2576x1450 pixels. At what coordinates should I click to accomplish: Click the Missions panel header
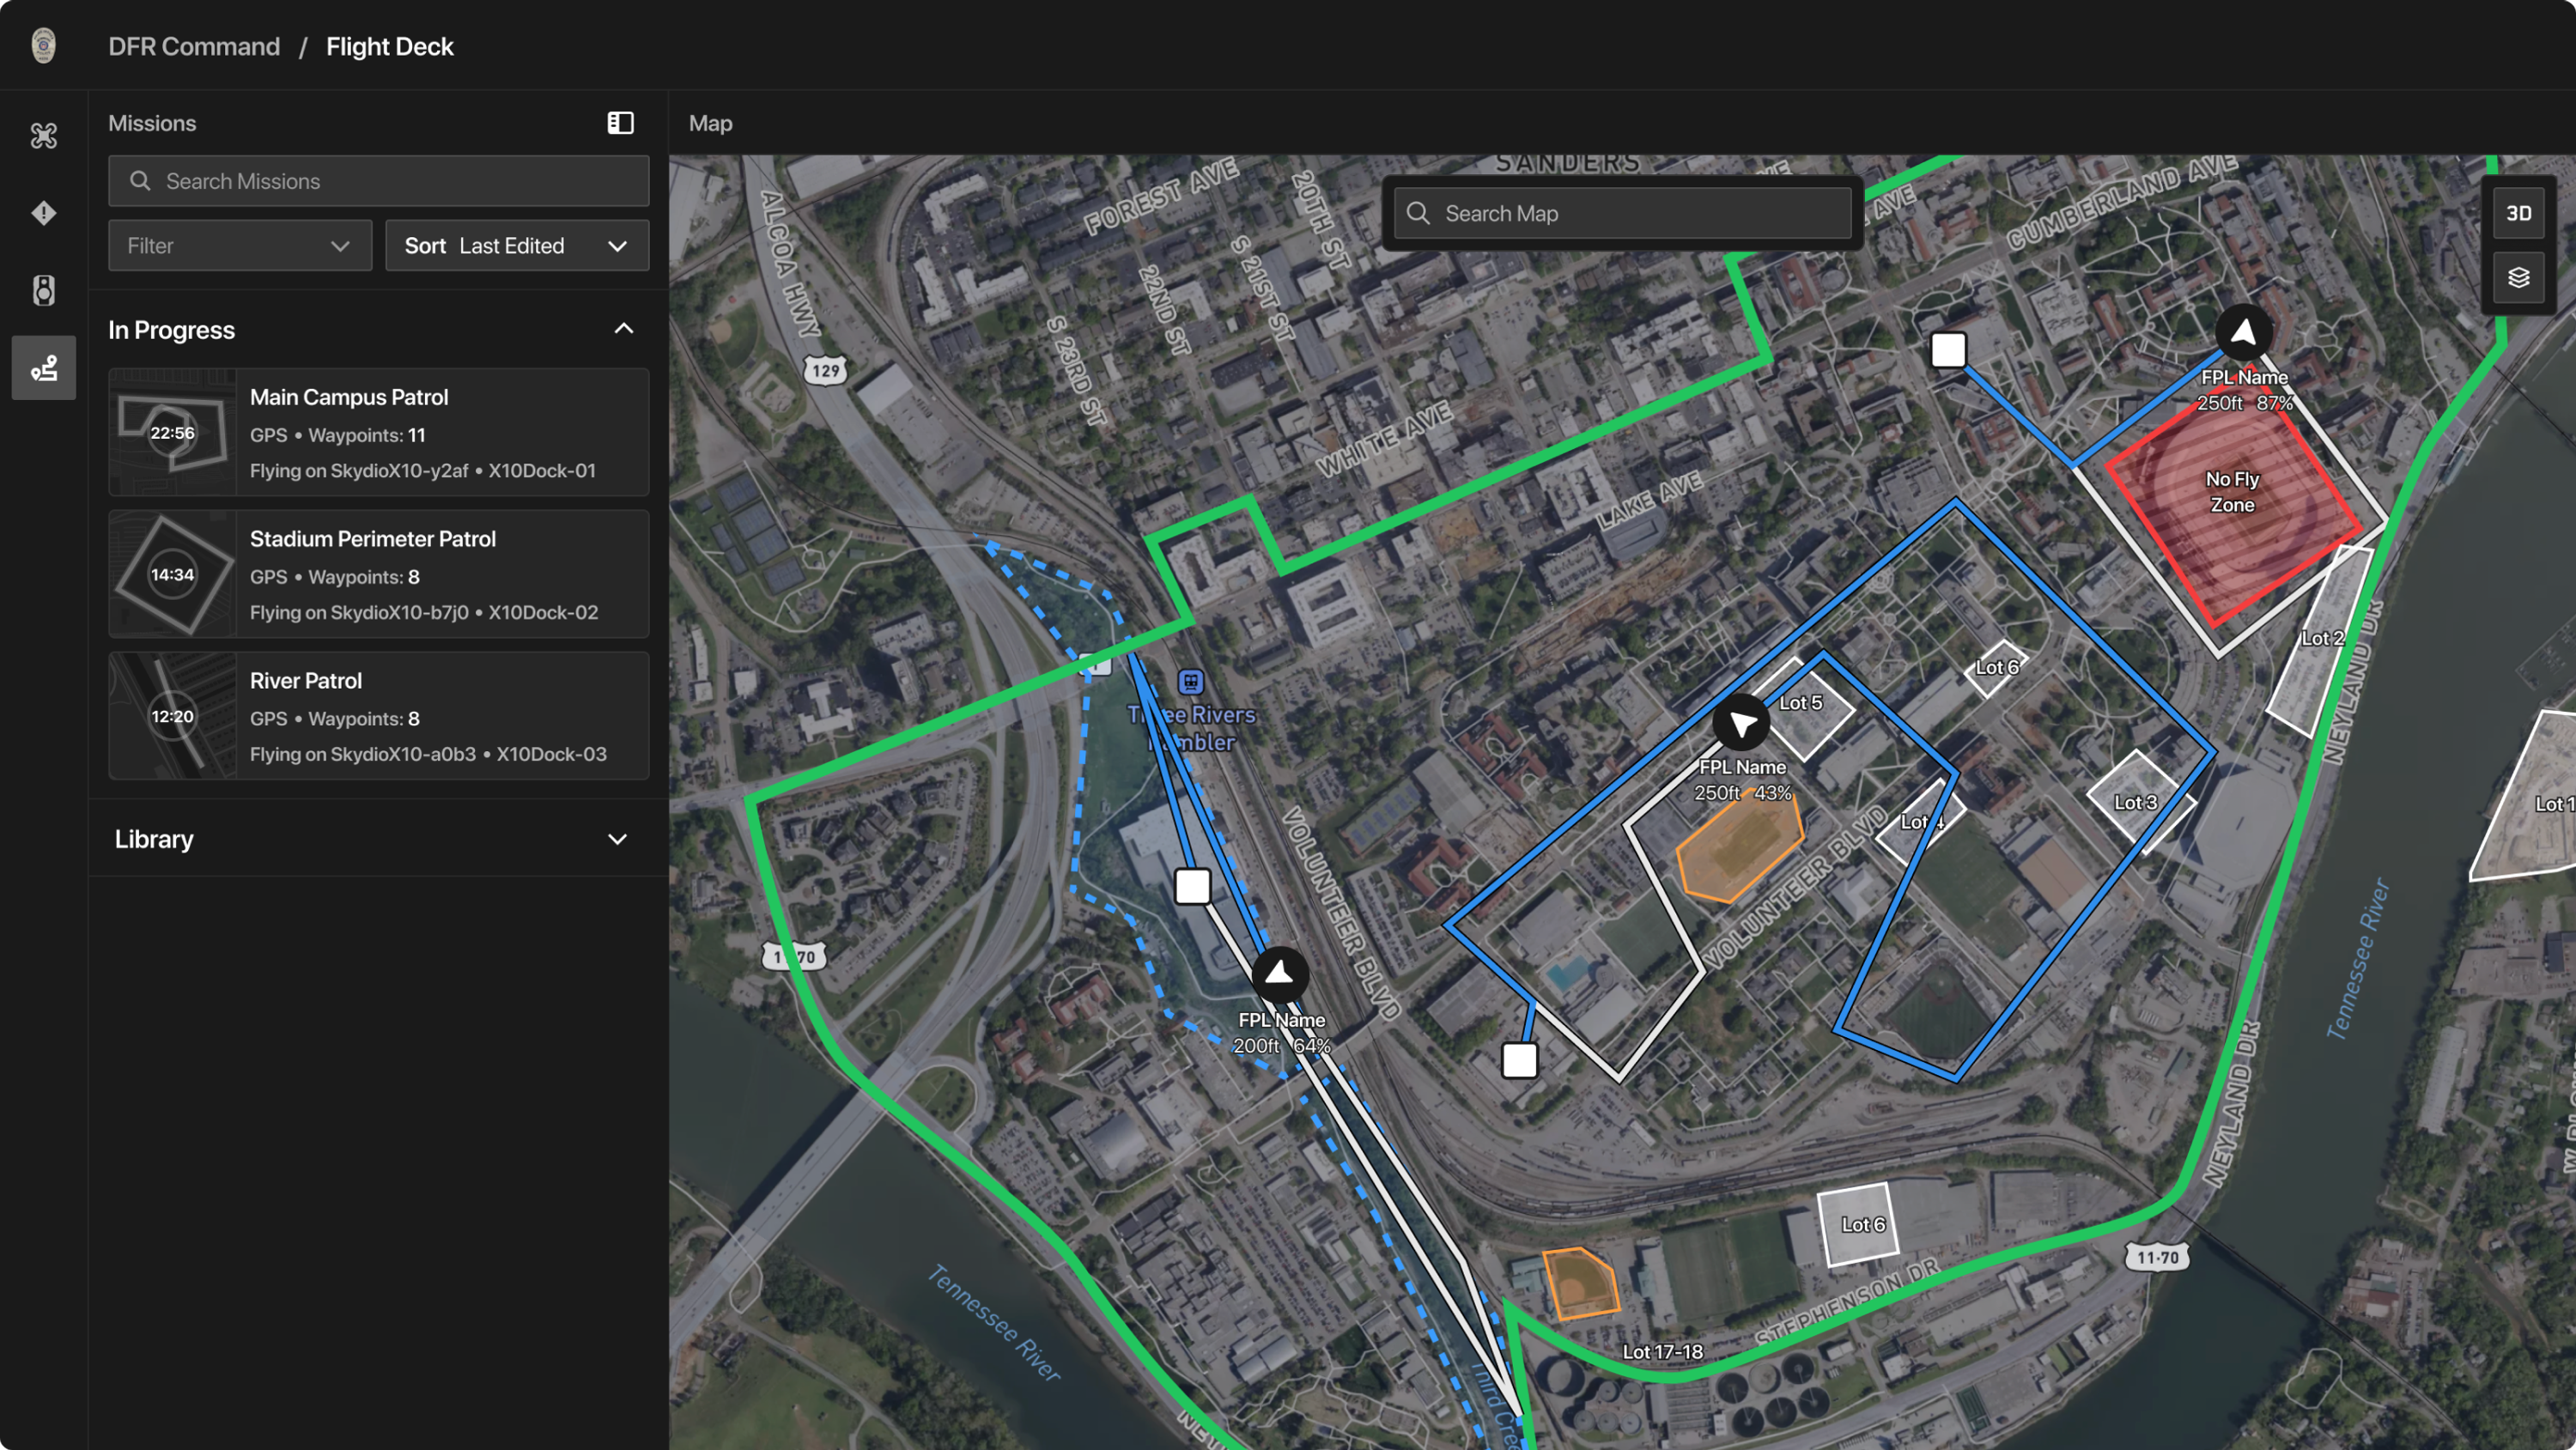click(x=152, y=123)
